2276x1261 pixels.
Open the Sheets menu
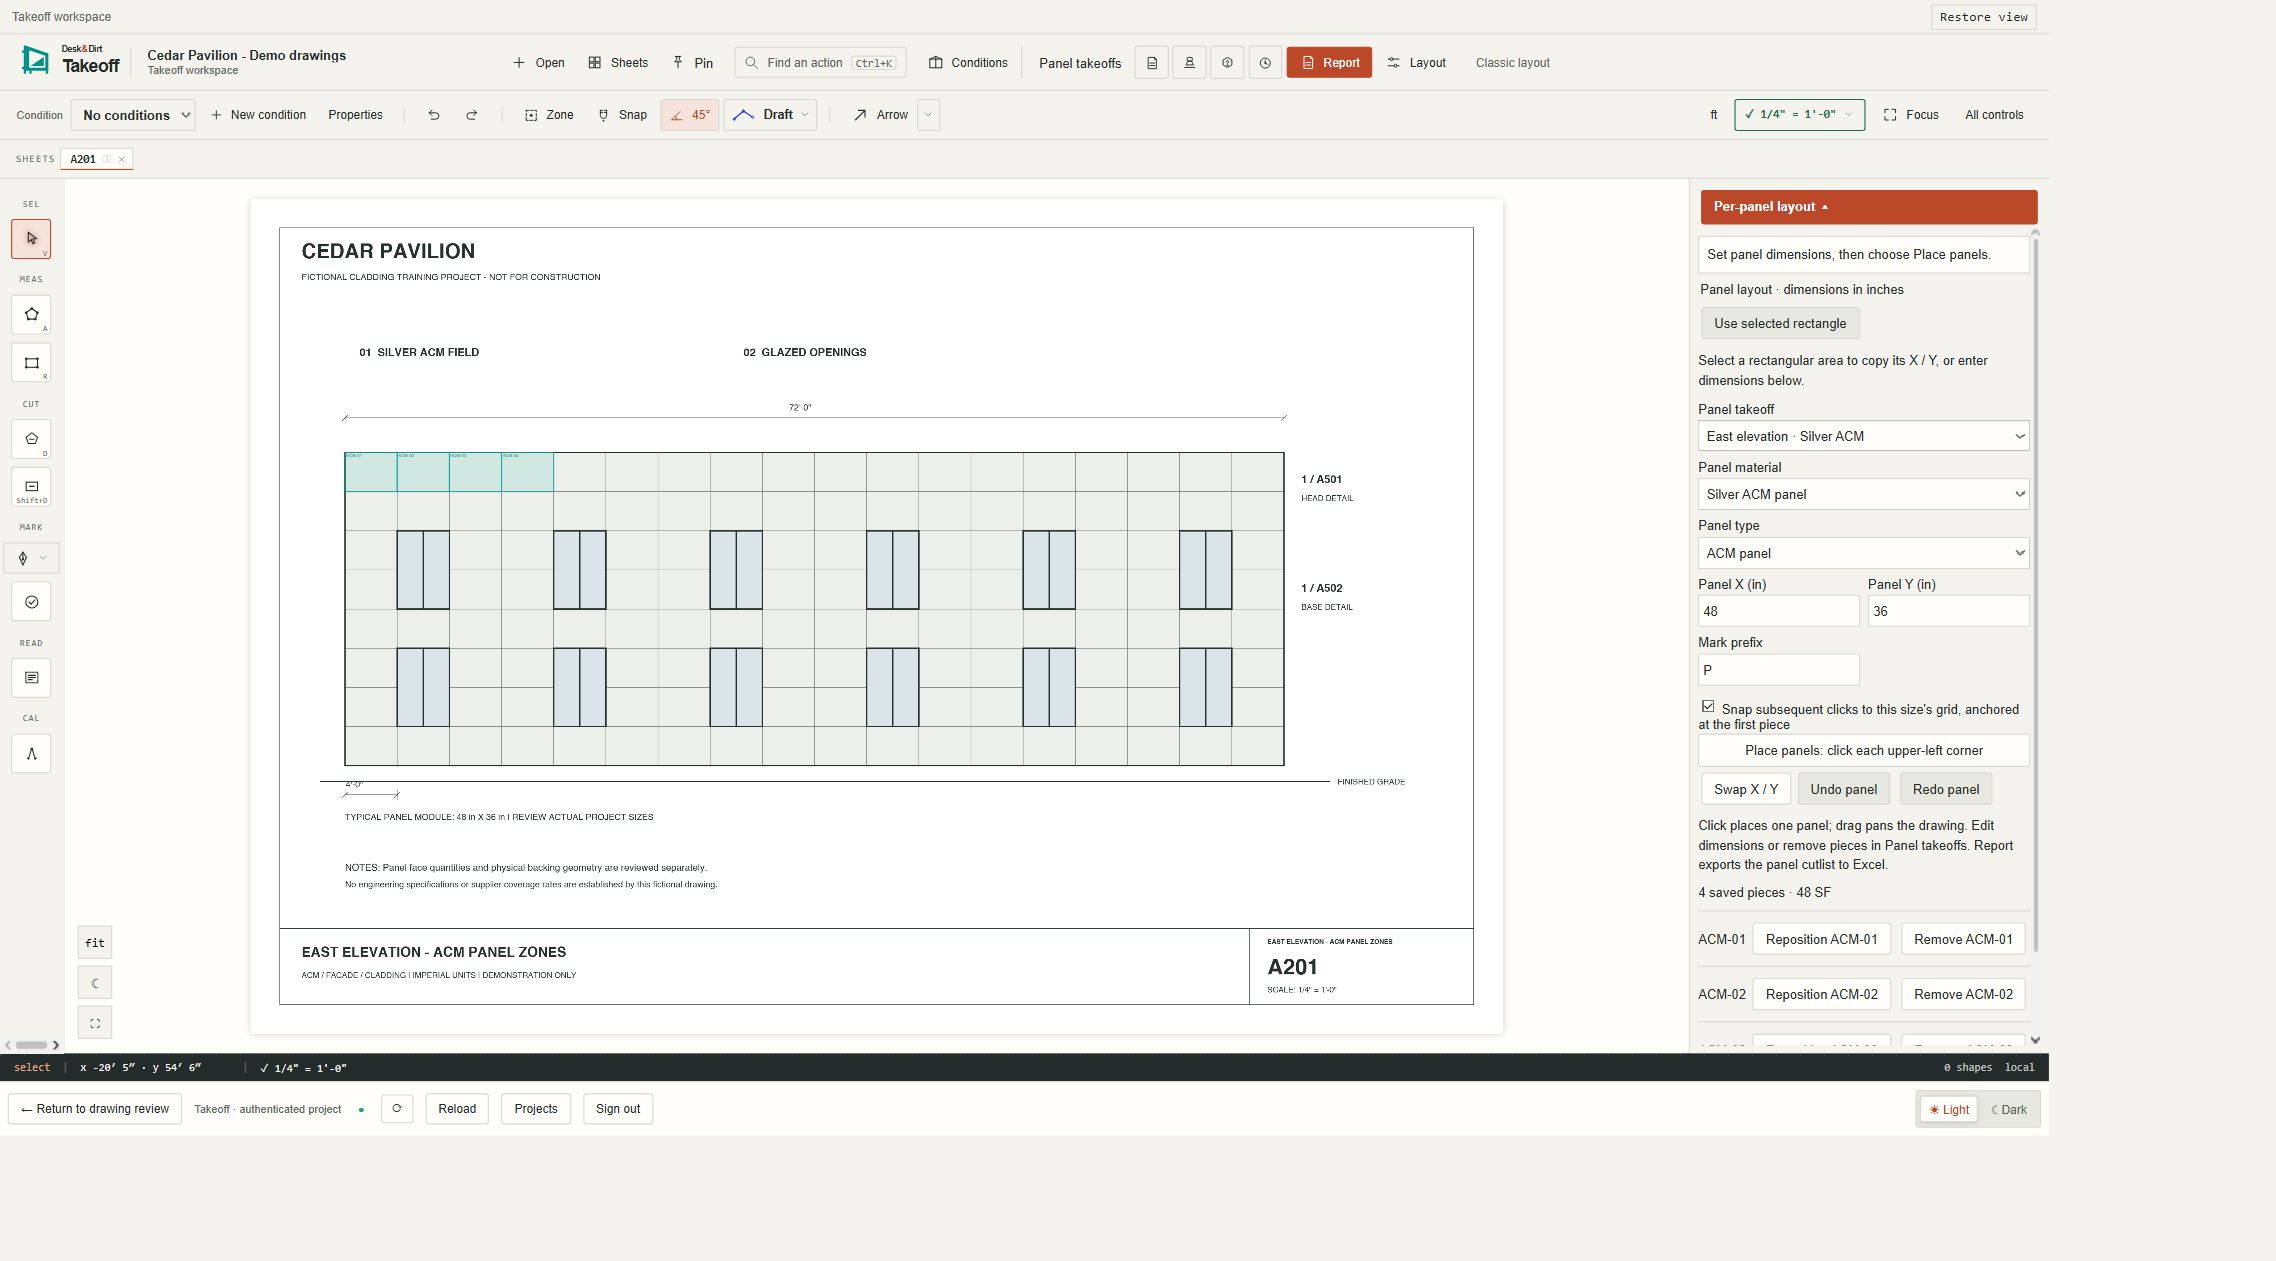pos(618,63)
